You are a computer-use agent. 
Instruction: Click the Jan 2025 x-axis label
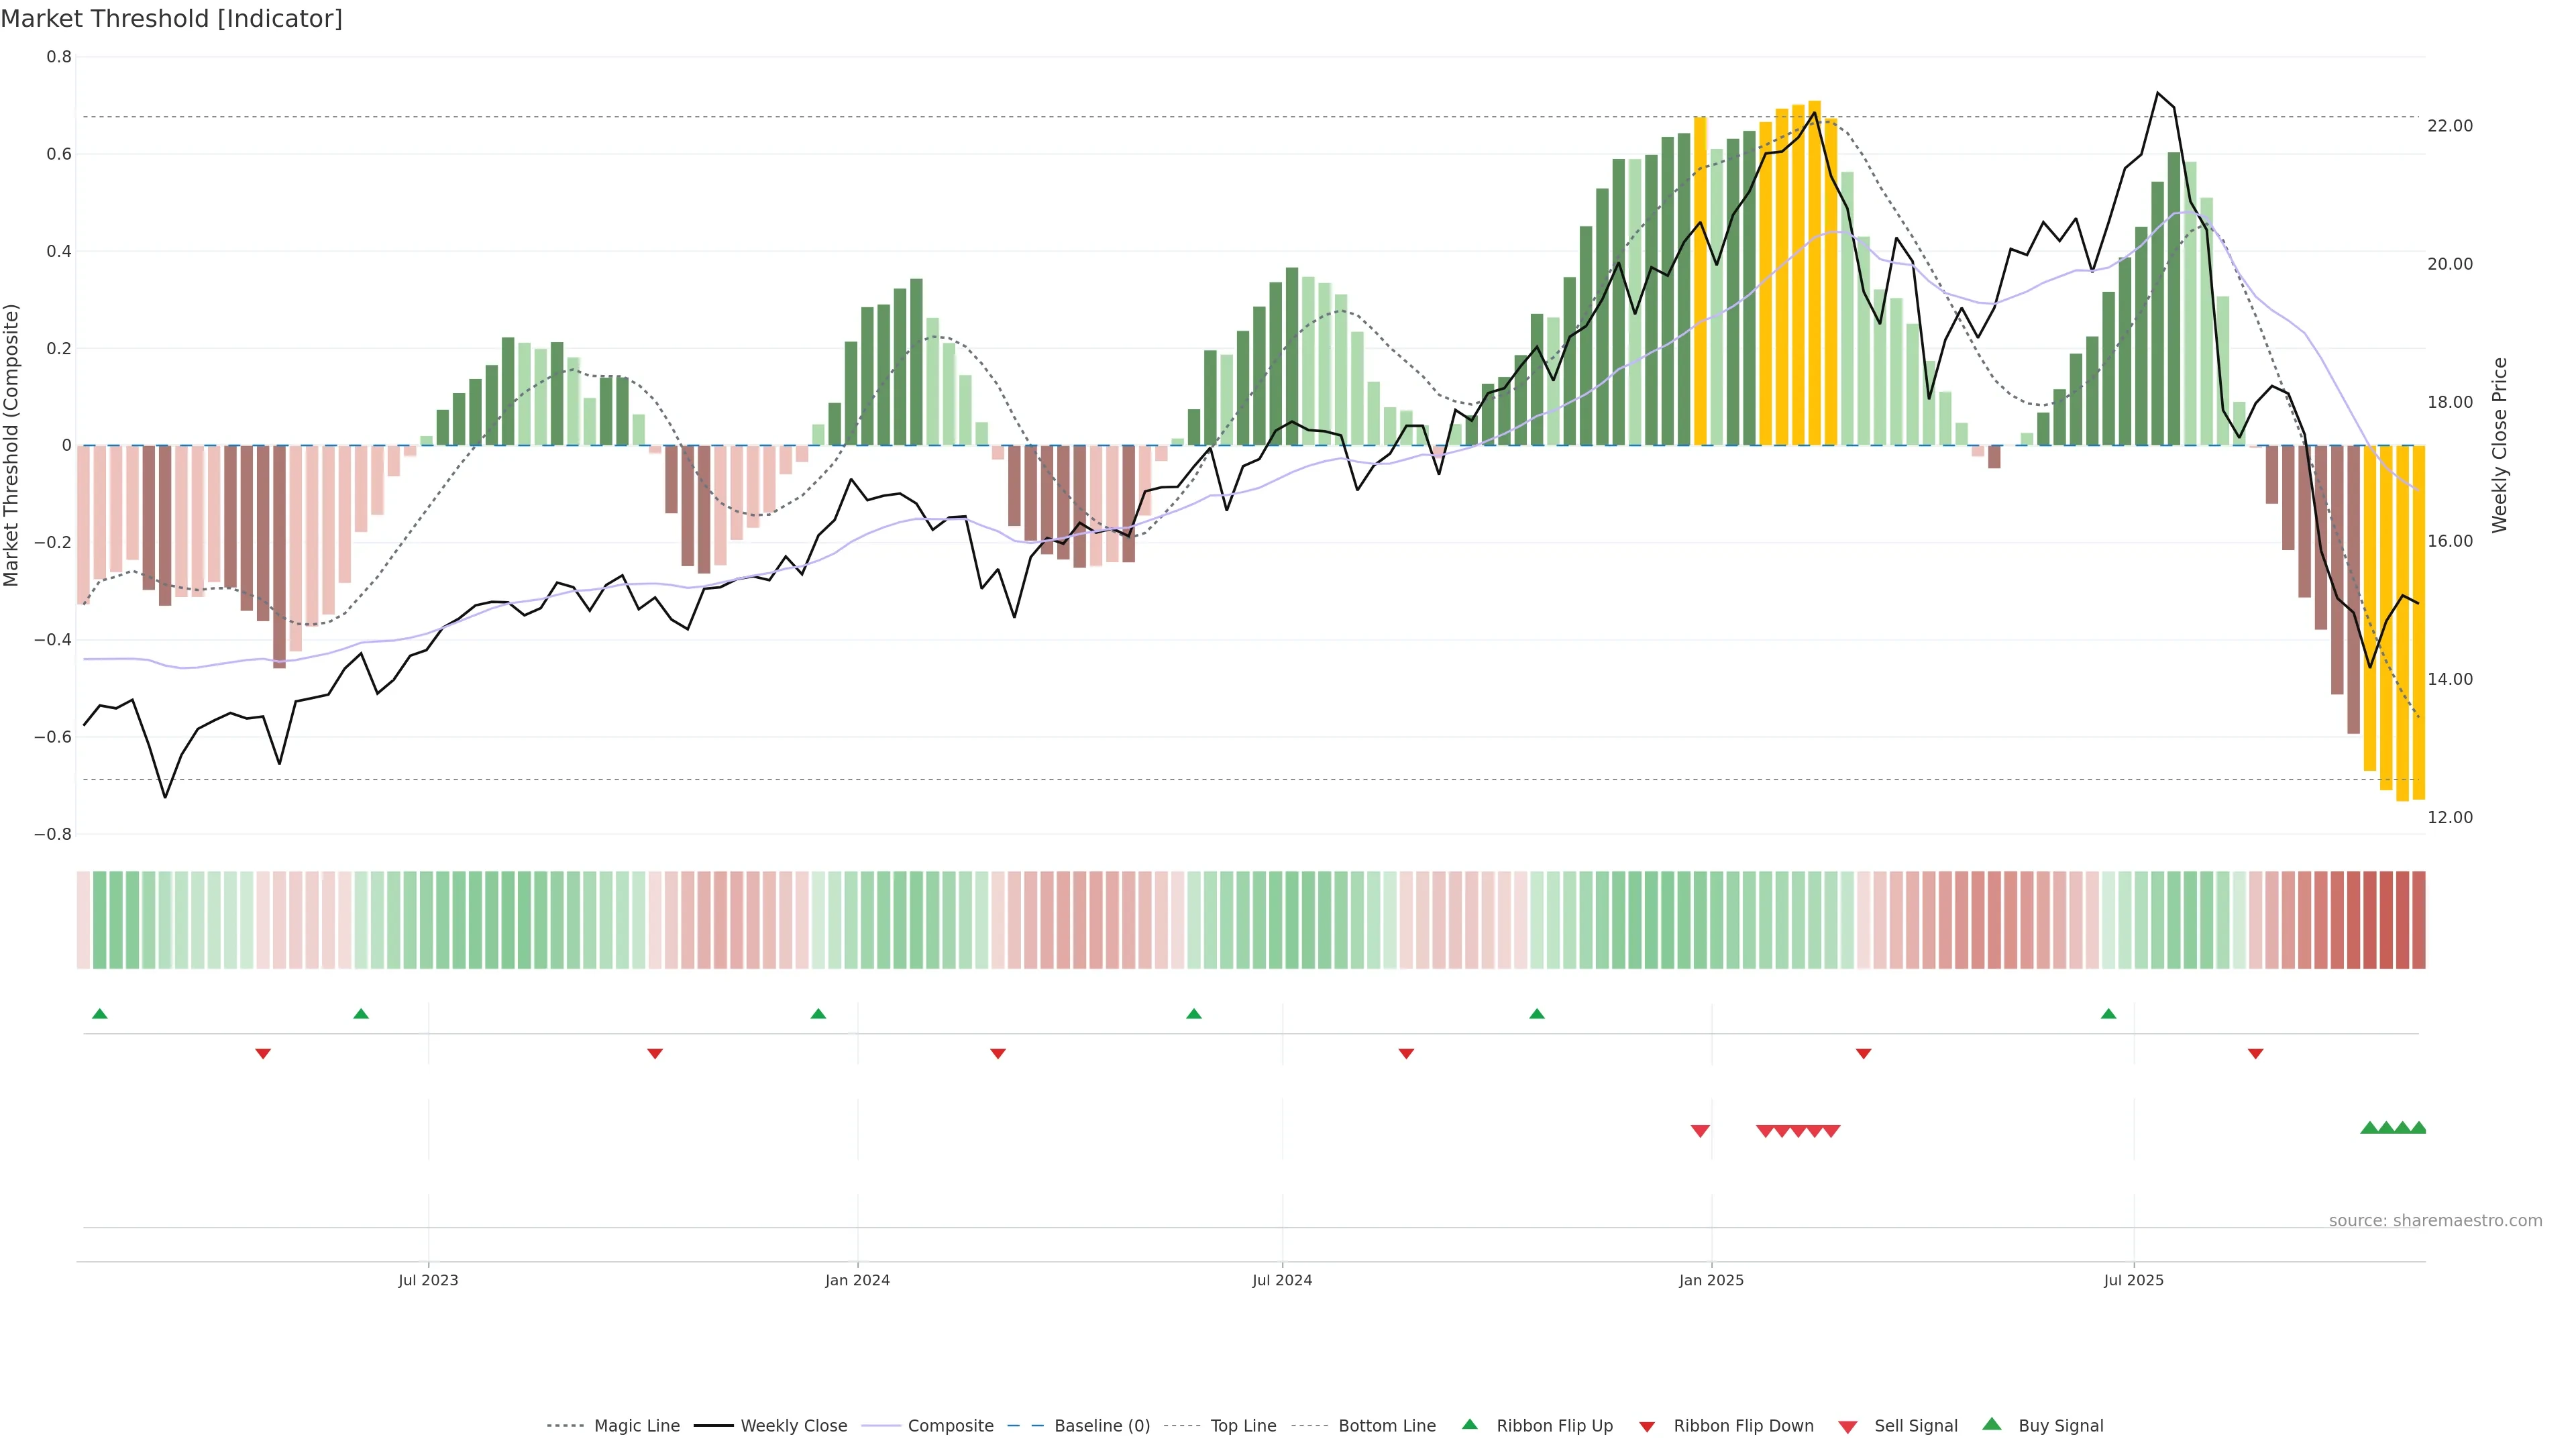click(1711, 1280)
